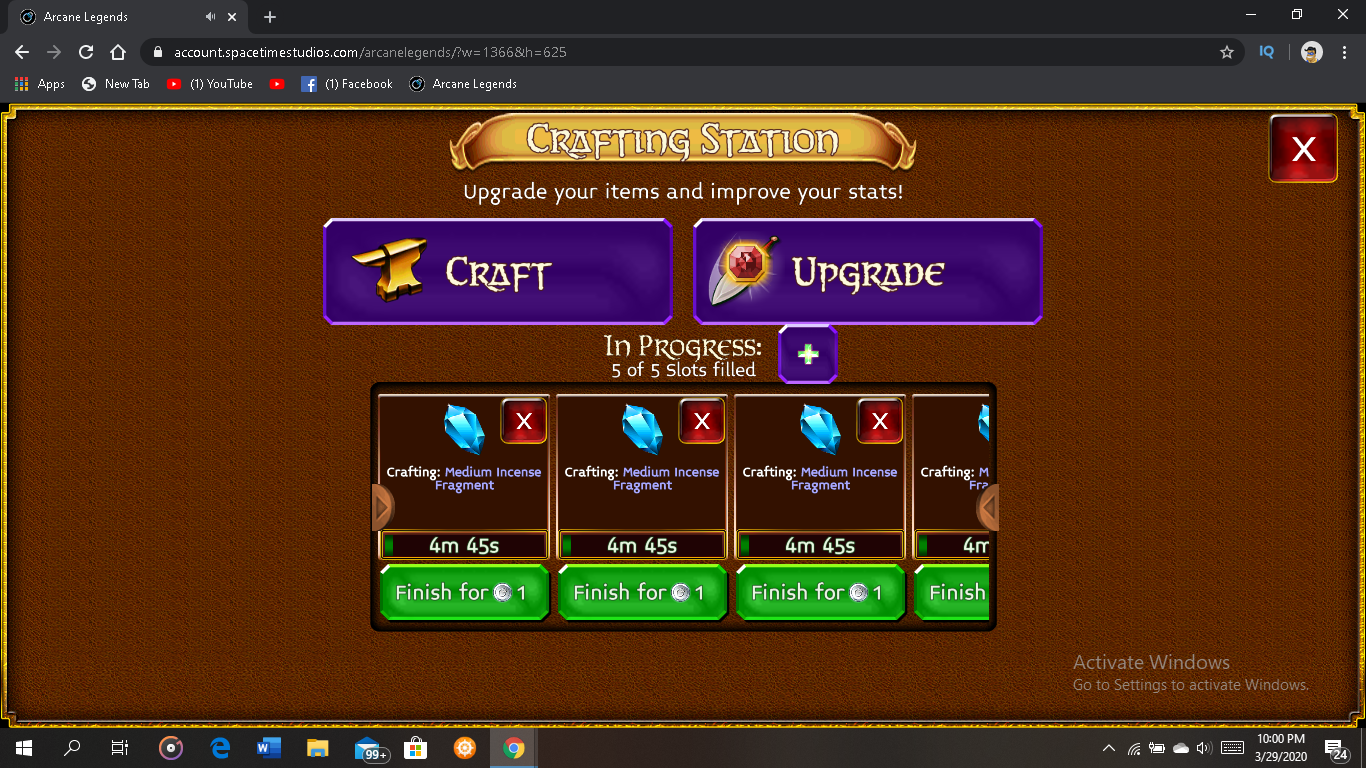Click the third 4m 45s progress bar
The height and width of the screenshot is (768, 1366).
[821, 545]
